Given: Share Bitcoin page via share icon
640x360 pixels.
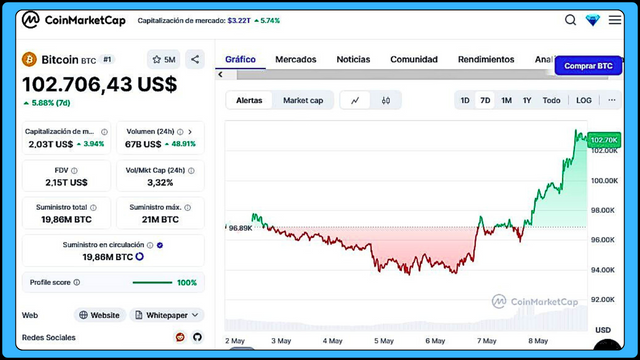Looking at the screenshot, I should coord(195,60).
